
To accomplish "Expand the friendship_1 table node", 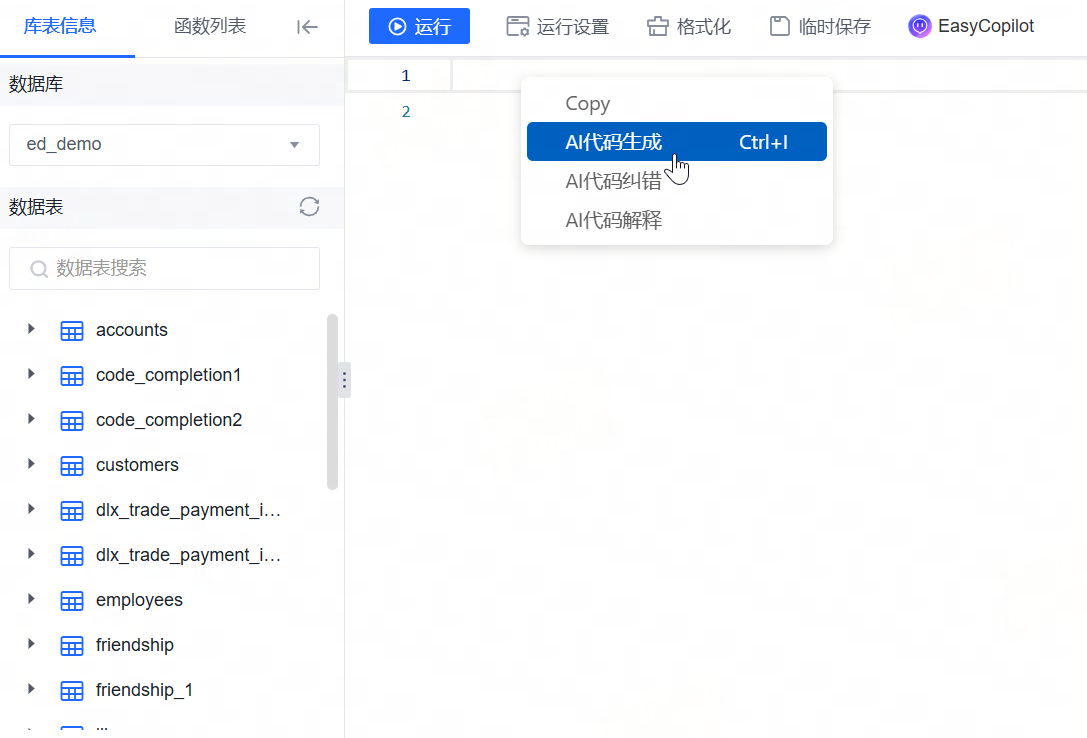I will click(31, 689).
